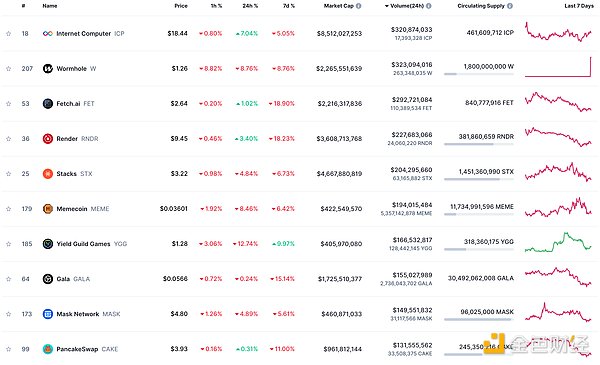600x365 pixels.
Task: Click the Mask Network logo icon
Action: point(48,314)
